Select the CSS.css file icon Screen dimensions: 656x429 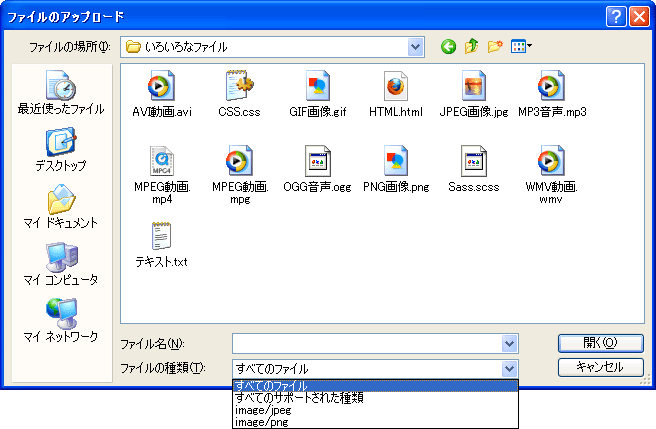239,86
